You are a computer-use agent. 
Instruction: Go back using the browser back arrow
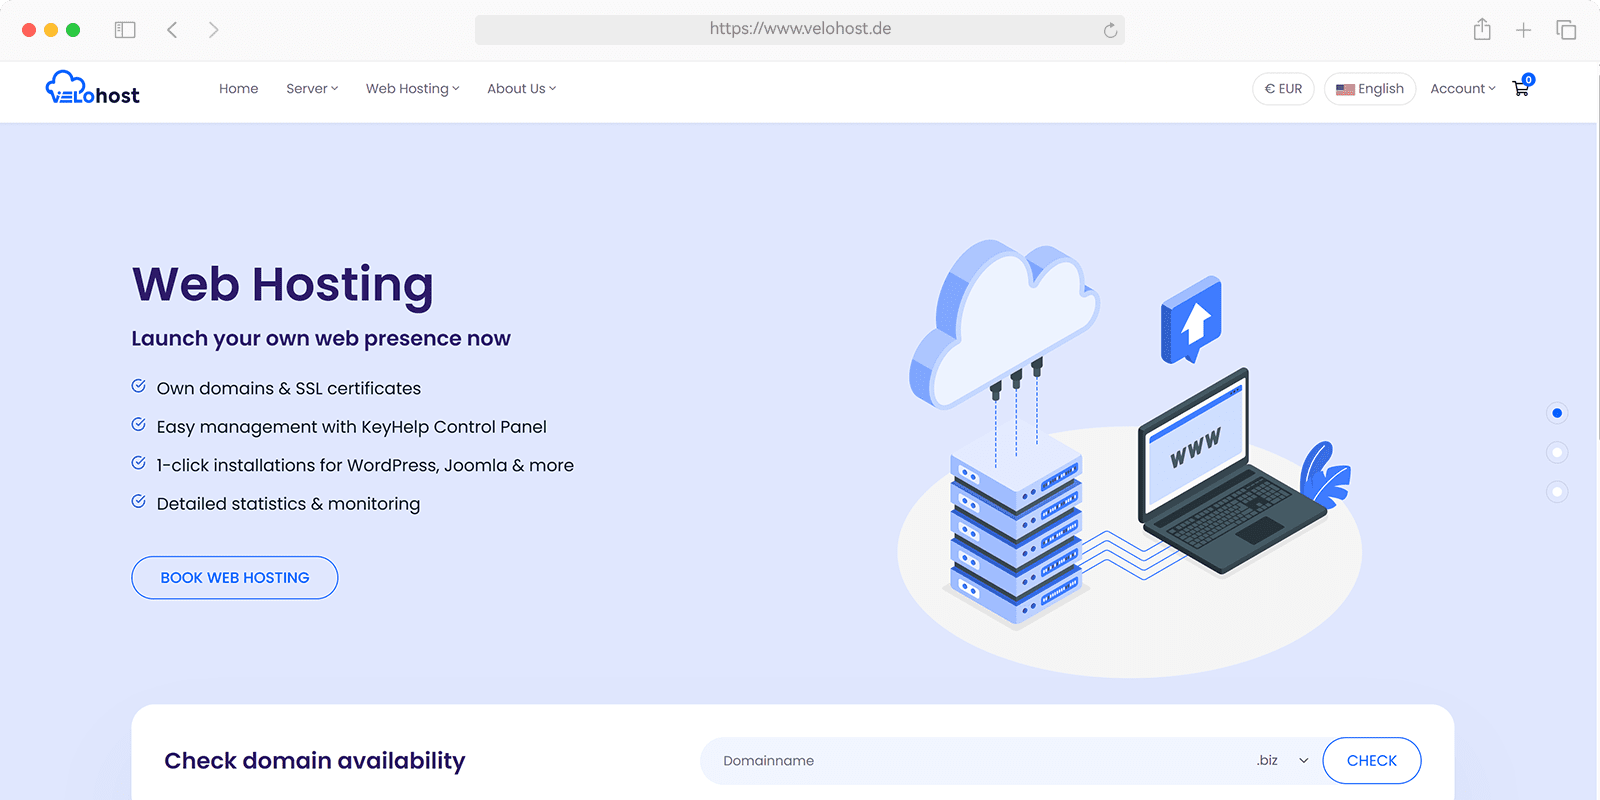tap(172, 30)
